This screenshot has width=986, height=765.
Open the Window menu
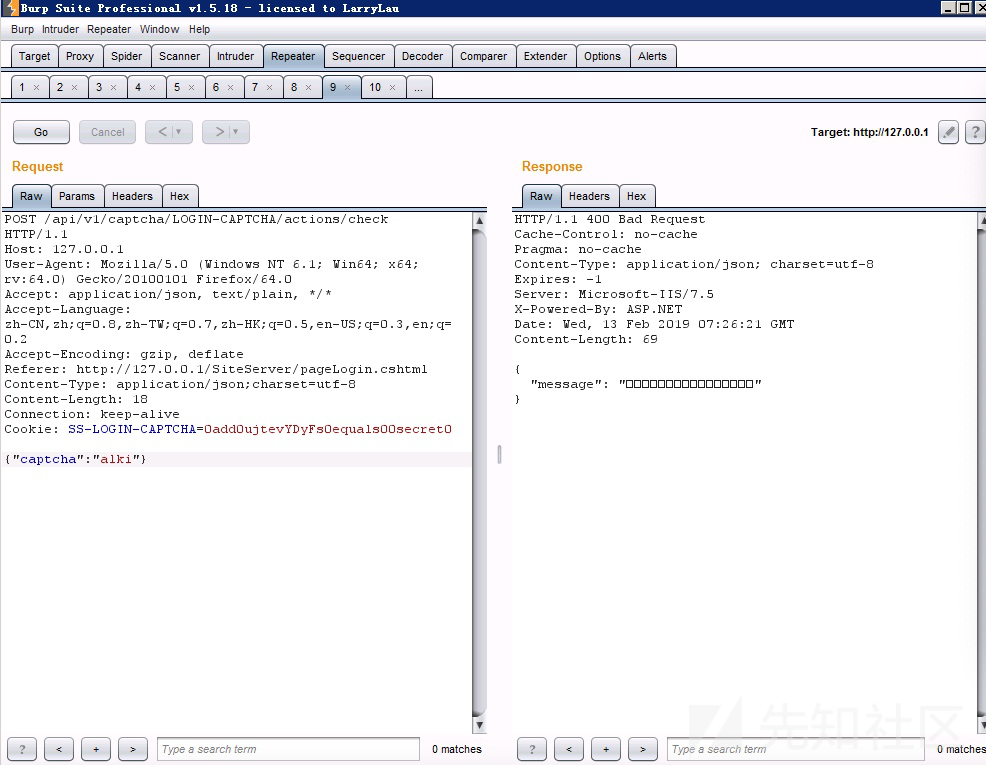159,30
